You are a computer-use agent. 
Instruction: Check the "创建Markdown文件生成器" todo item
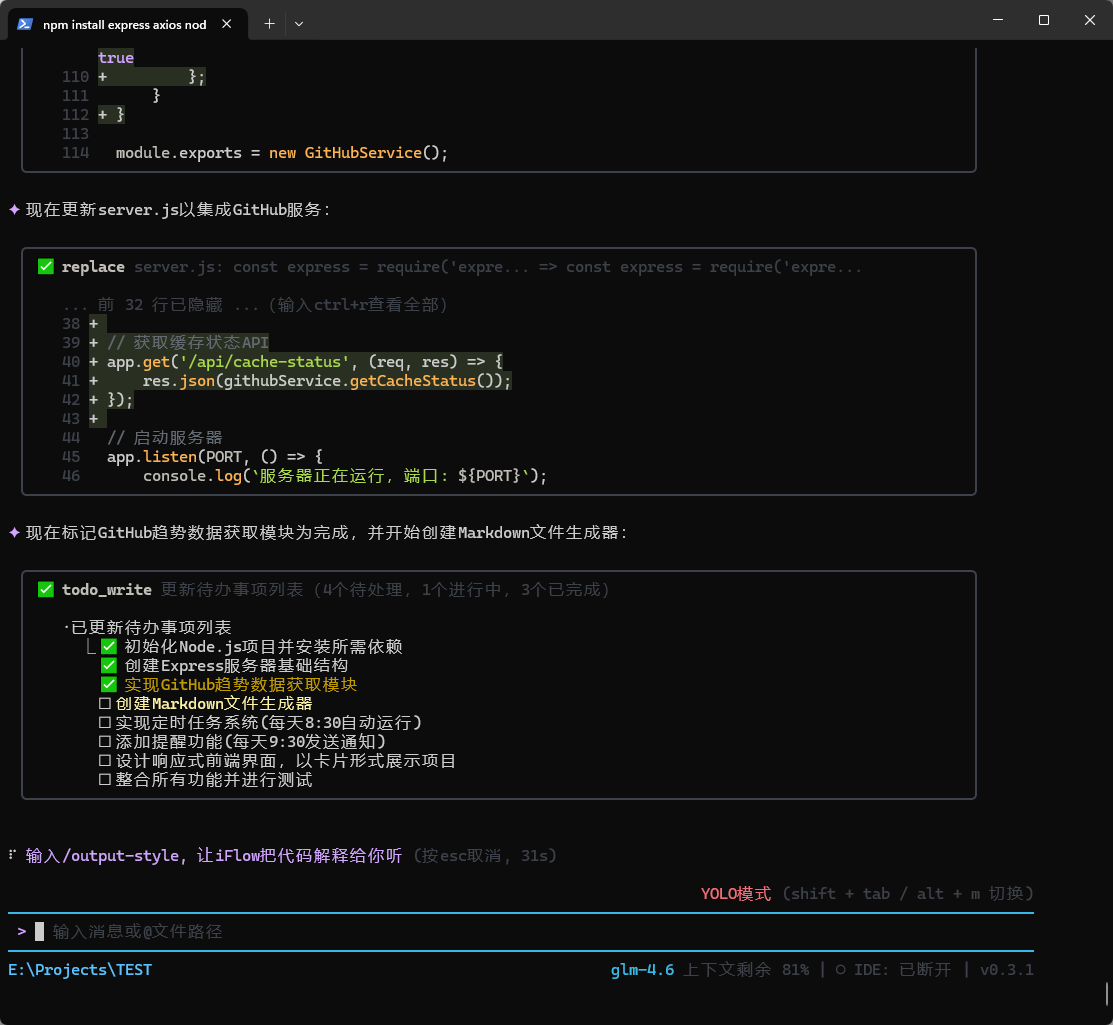pyautogui.click(x=105, y=703)
